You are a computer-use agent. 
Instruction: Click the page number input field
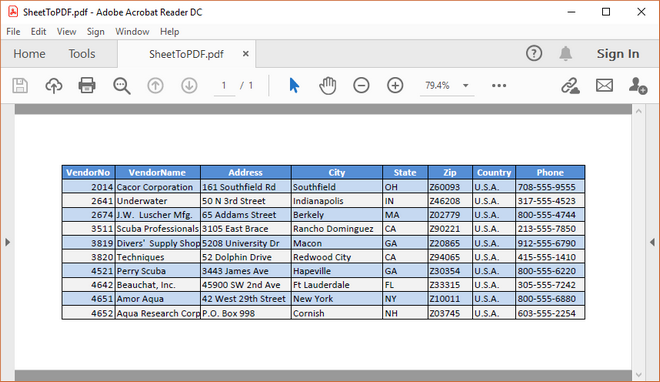coord(224,86)
